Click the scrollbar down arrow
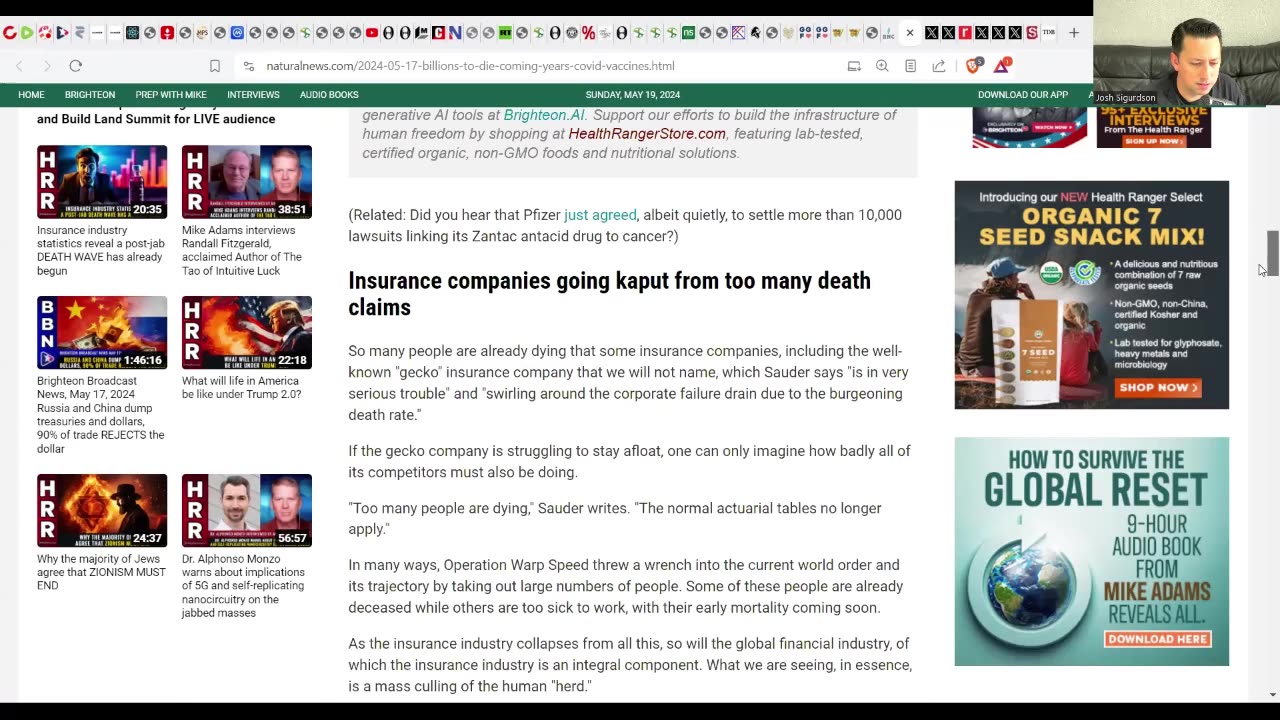Screen dimensions: 1280x720 (1273, 694)
